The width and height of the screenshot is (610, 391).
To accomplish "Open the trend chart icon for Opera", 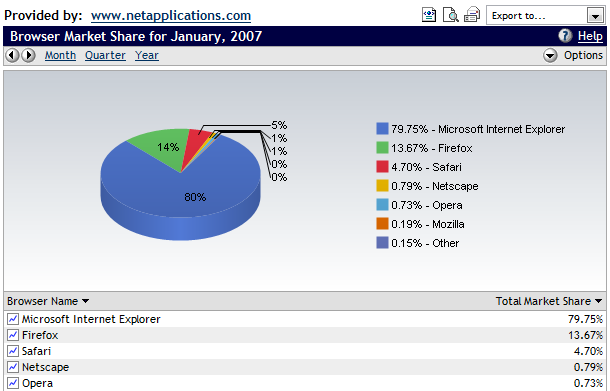I will 13,383.
